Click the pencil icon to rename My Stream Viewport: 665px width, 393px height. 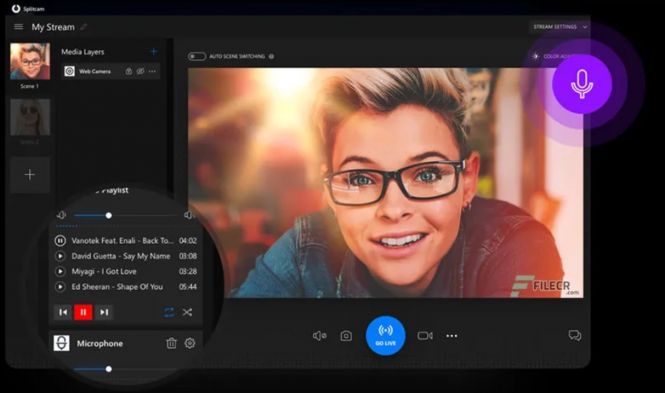coord(84,27)
